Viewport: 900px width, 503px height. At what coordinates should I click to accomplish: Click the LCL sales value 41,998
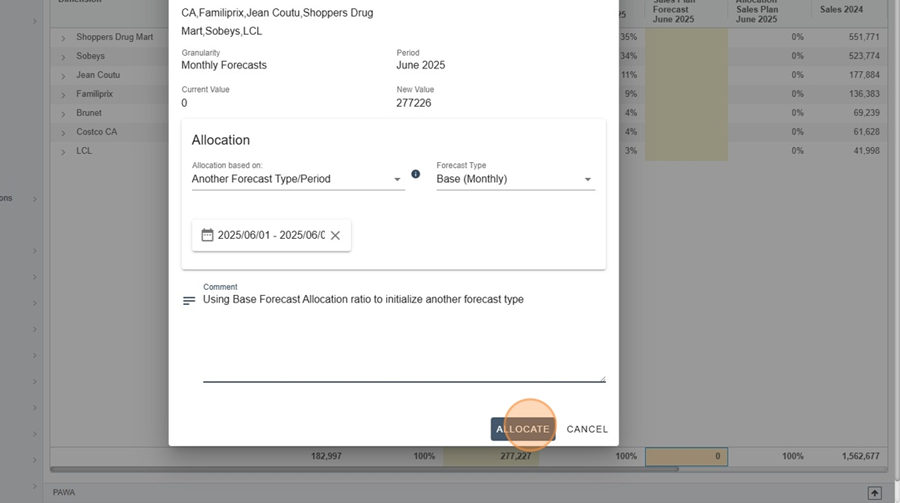[x=866, y=150]
